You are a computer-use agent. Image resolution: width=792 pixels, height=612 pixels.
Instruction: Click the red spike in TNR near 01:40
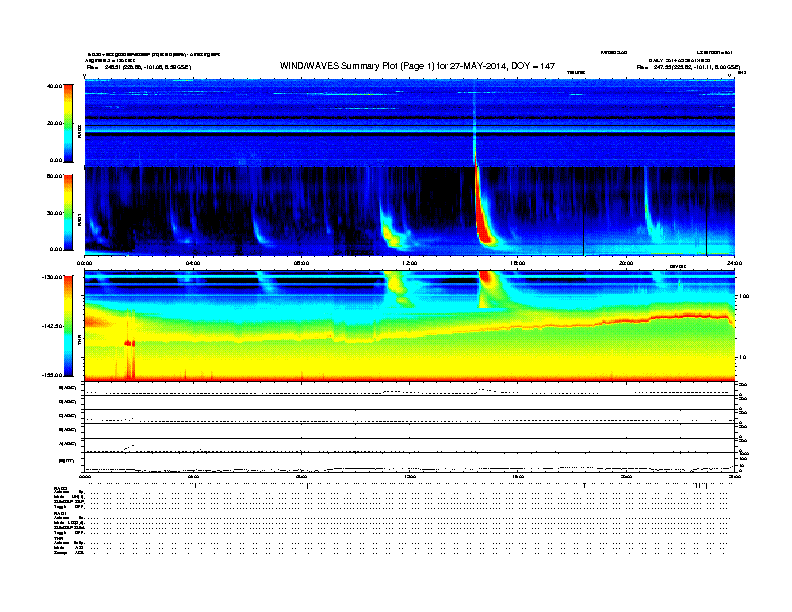pyautogui.click(x=130, y=343)
